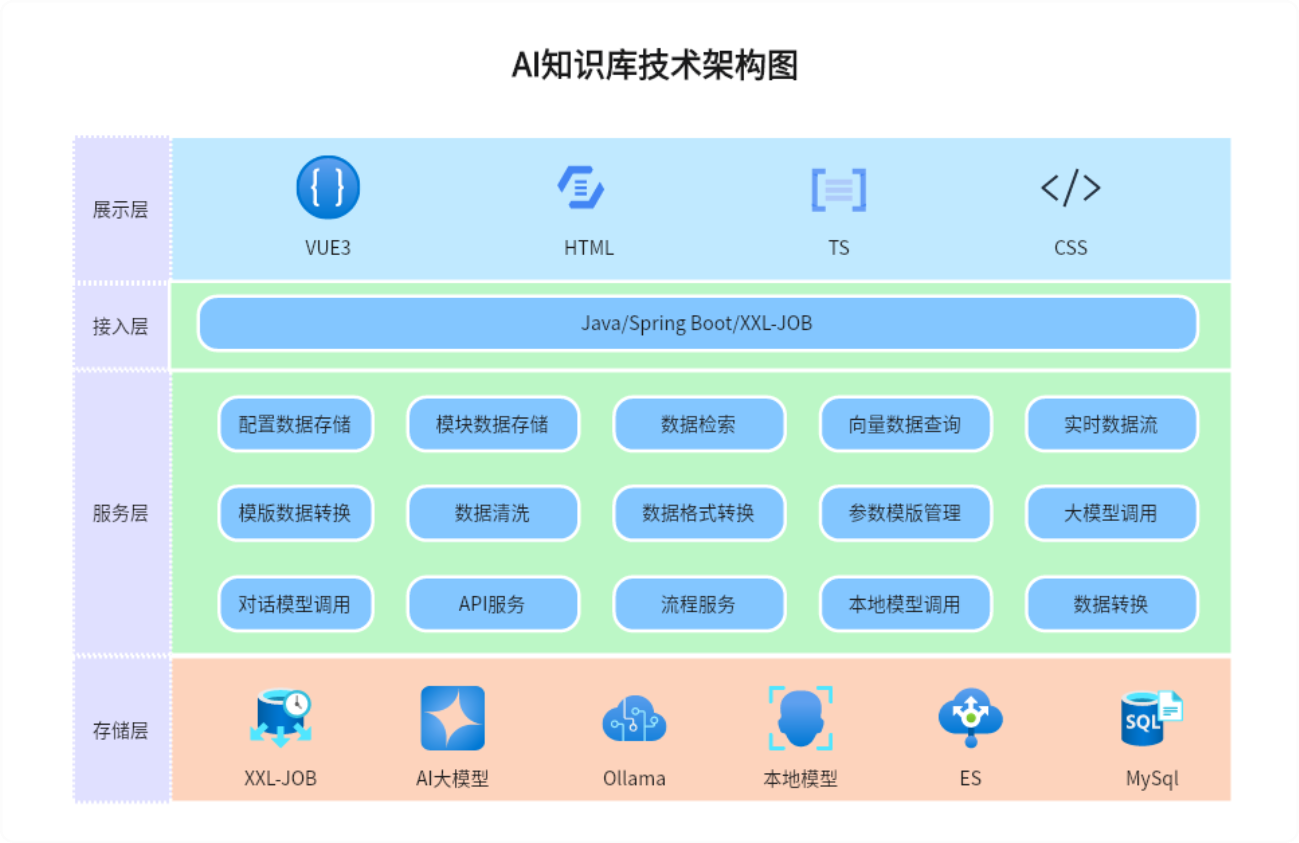This screenshot has height=843, width=1299.
Task: Click the 本地模型 face scan icon
Action: (800, 718)
